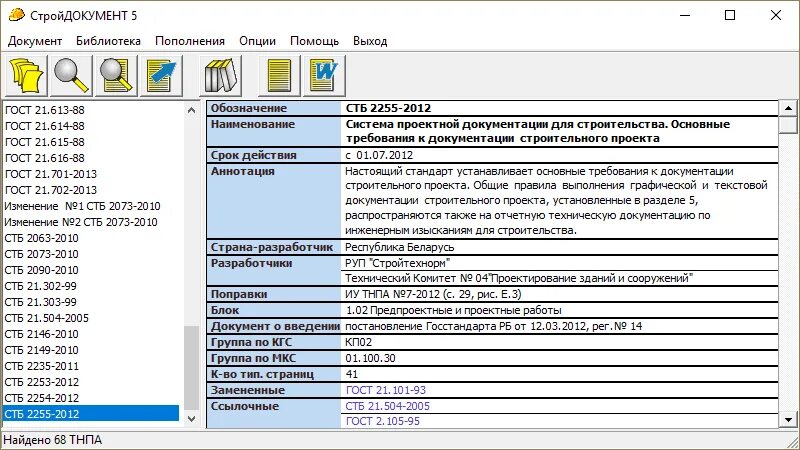The image size is (800, 450).
Task: Select ГОСТ 21.701-2013 in the list
Action: tap(51, 174)
